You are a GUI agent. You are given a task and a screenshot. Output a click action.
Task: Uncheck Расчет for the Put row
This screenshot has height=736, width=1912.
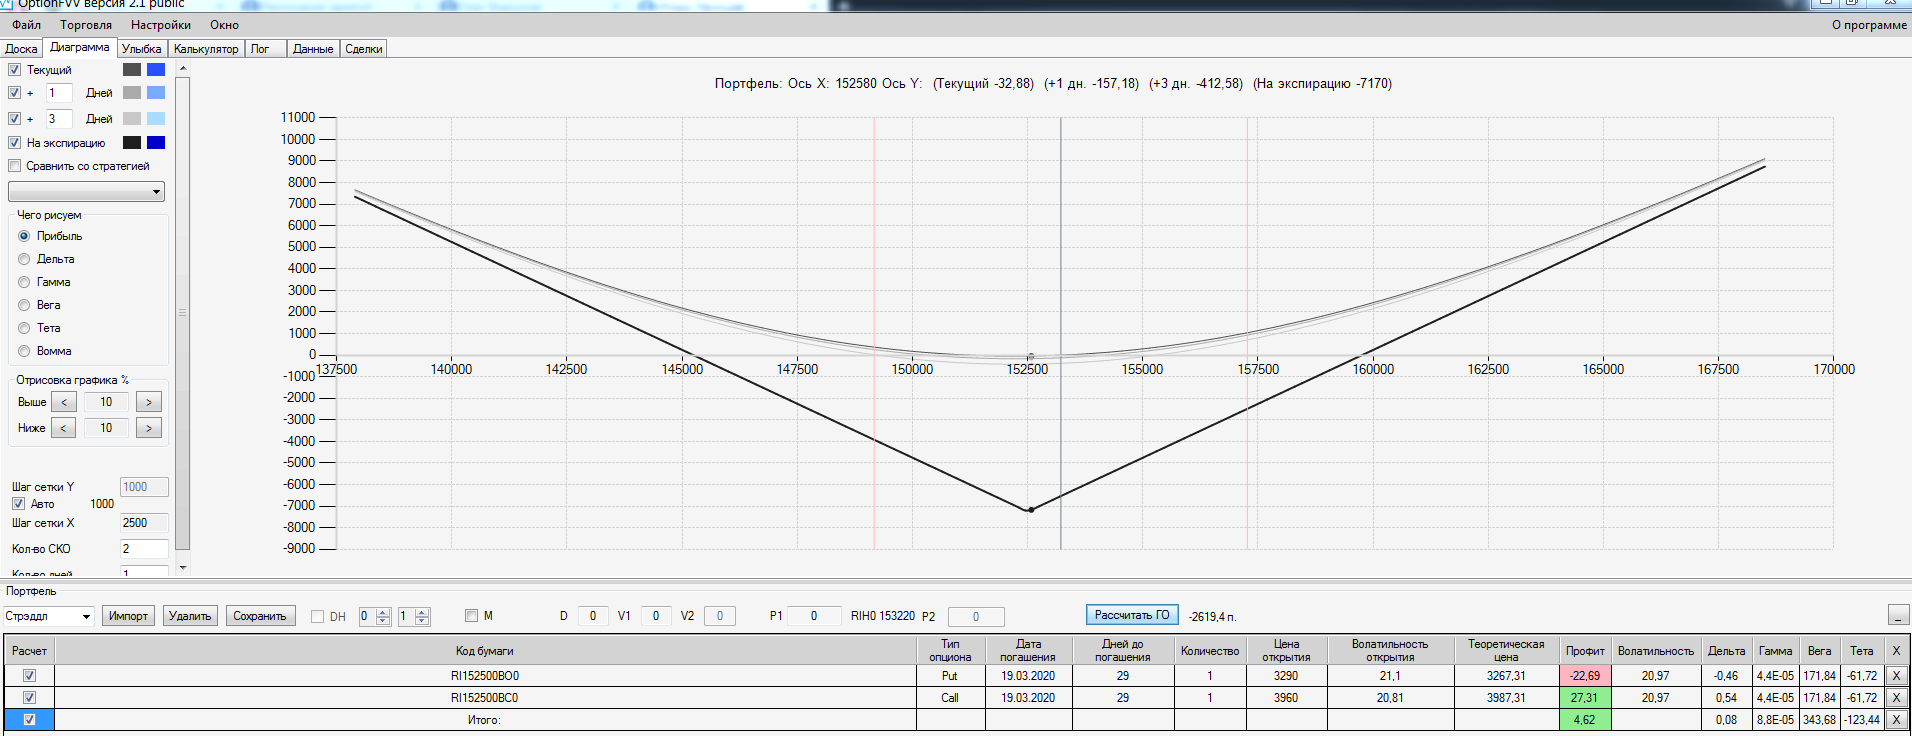tap(29, 676)
